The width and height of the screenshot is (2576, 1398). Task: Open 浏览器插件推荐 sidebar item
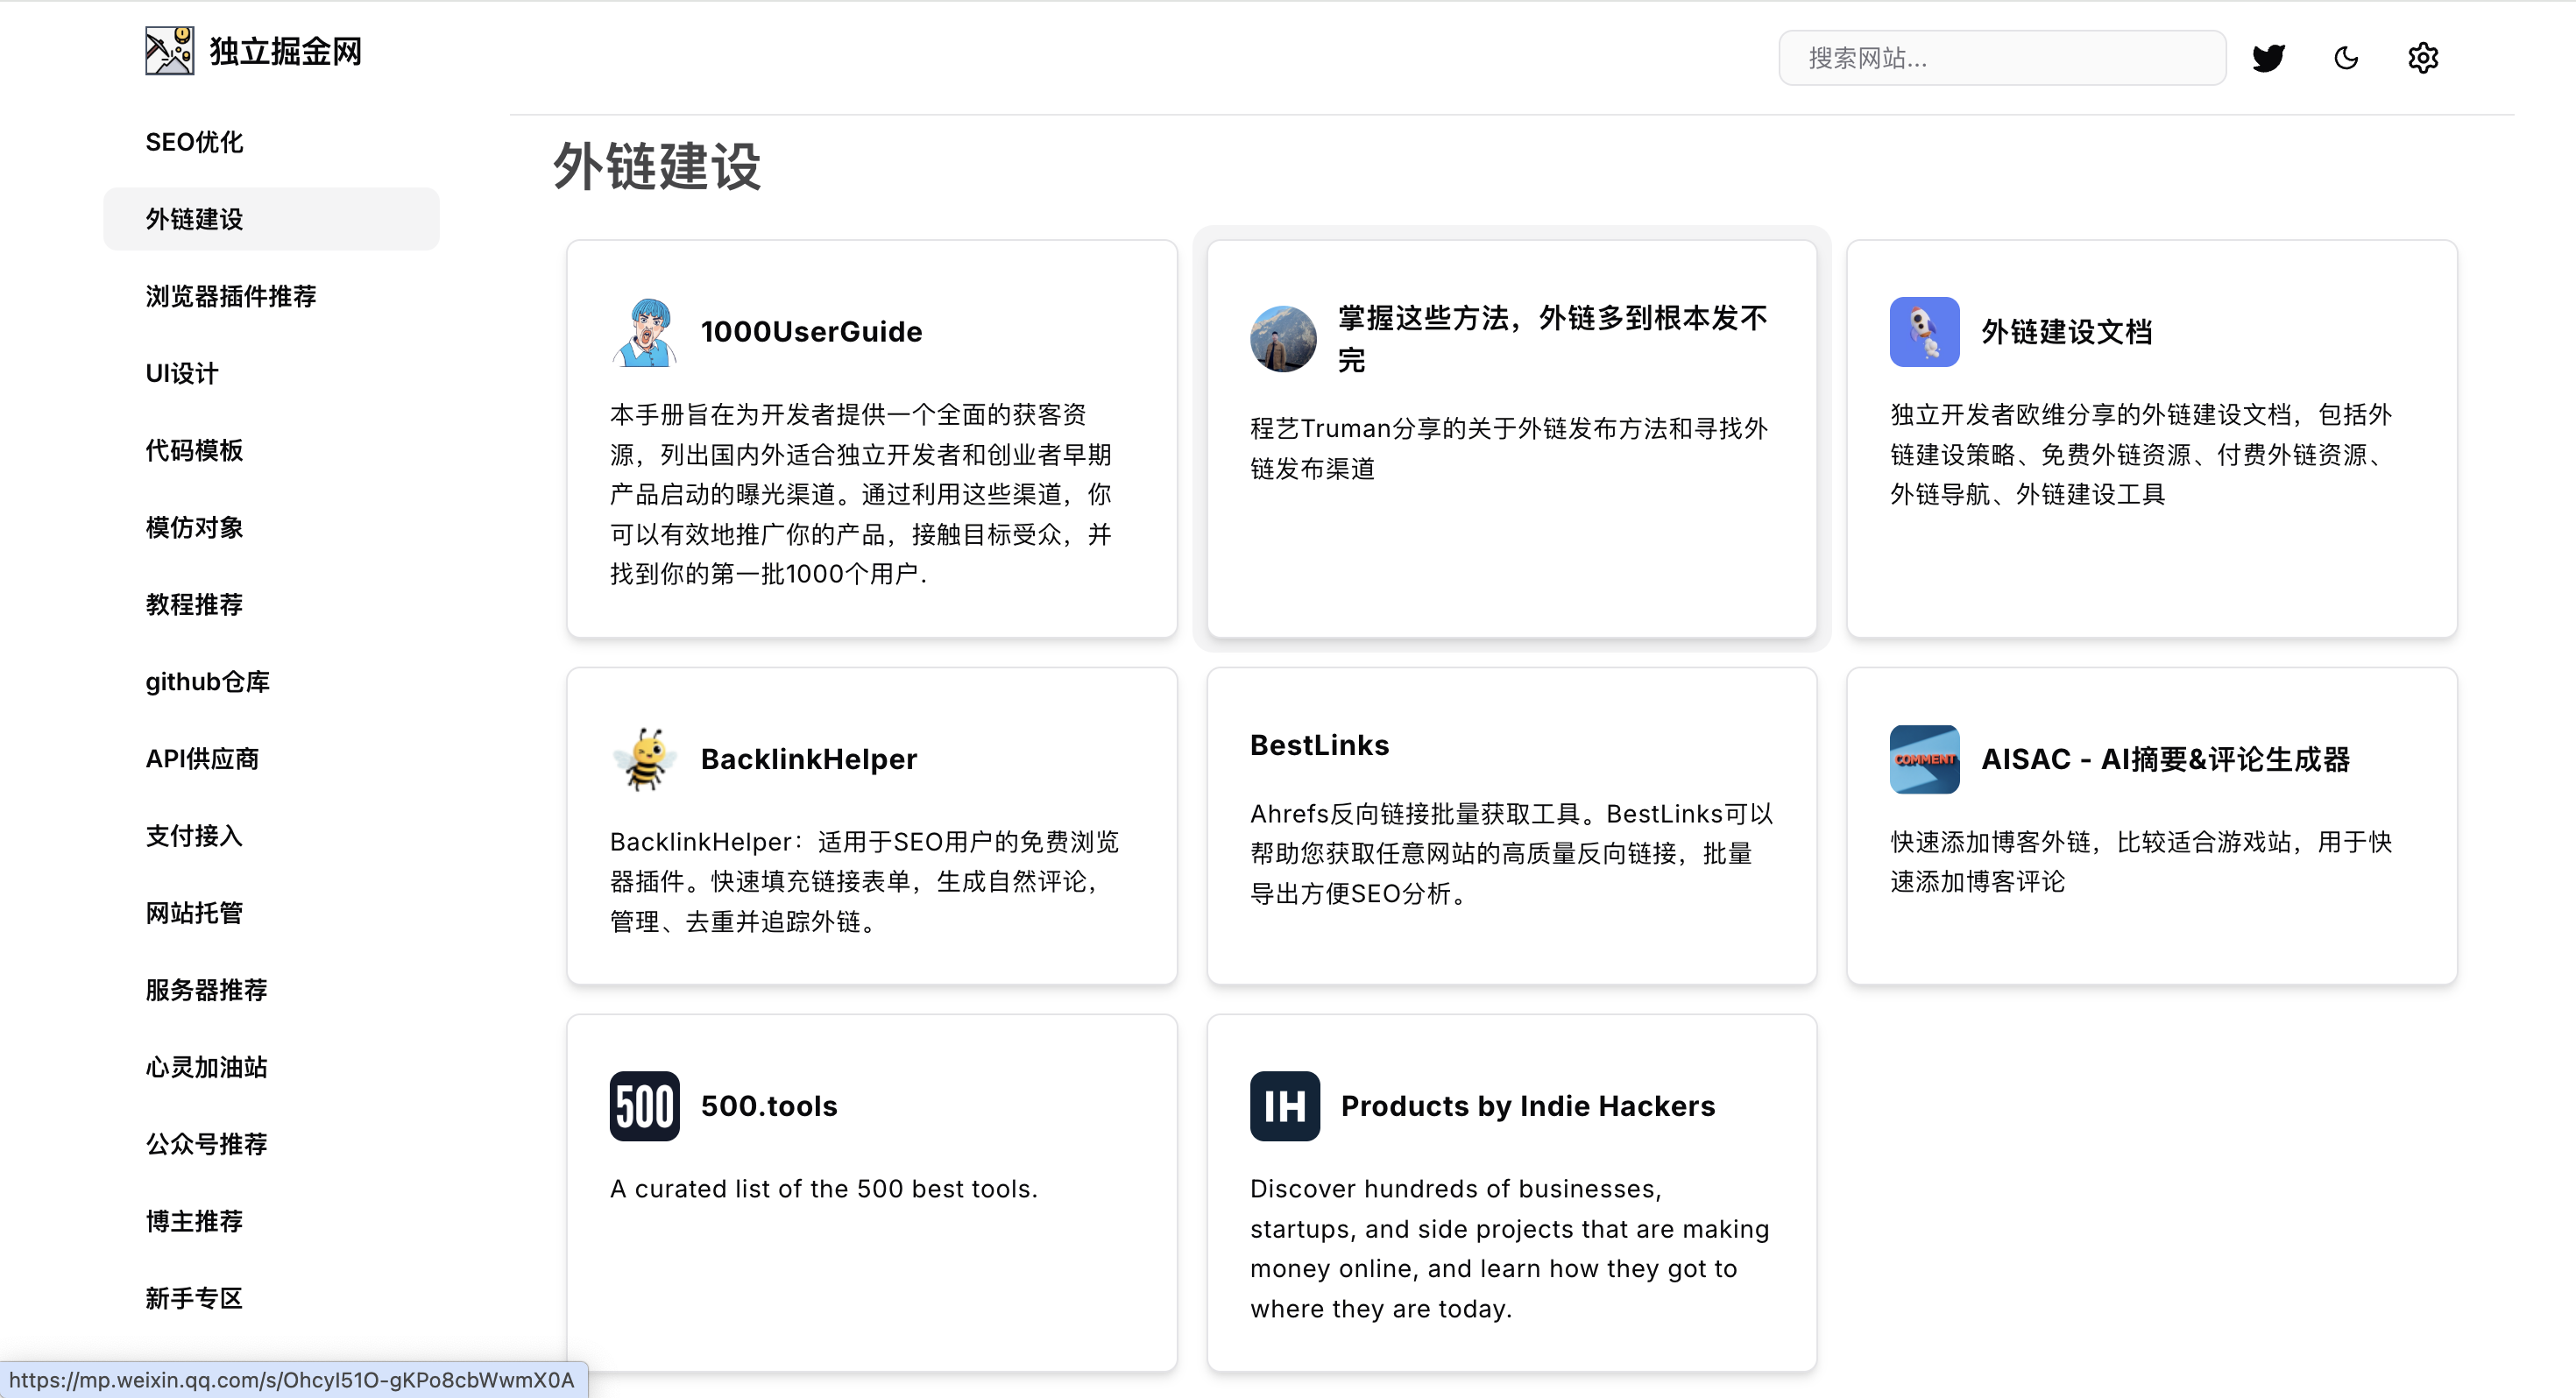(231, 296)
